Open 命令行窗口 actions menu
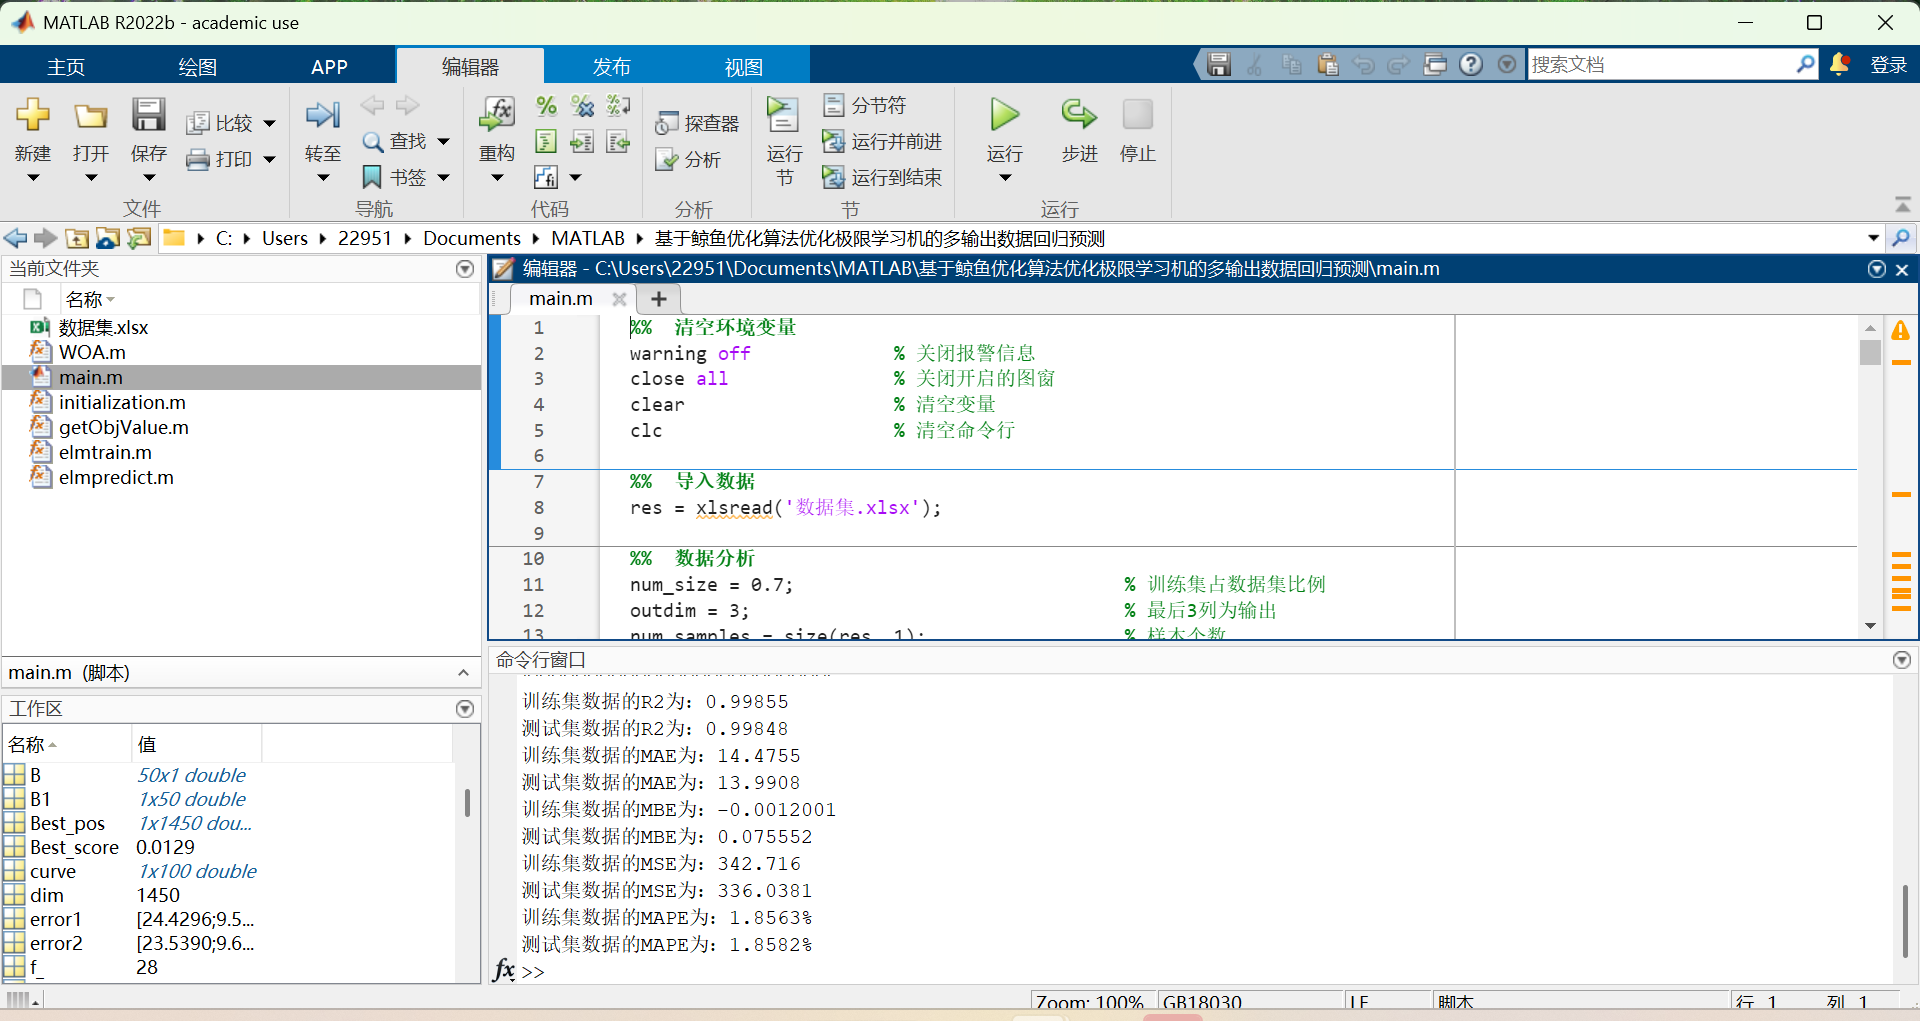The height and width of the screenshot is (1021, 1920). point(1902,660)
